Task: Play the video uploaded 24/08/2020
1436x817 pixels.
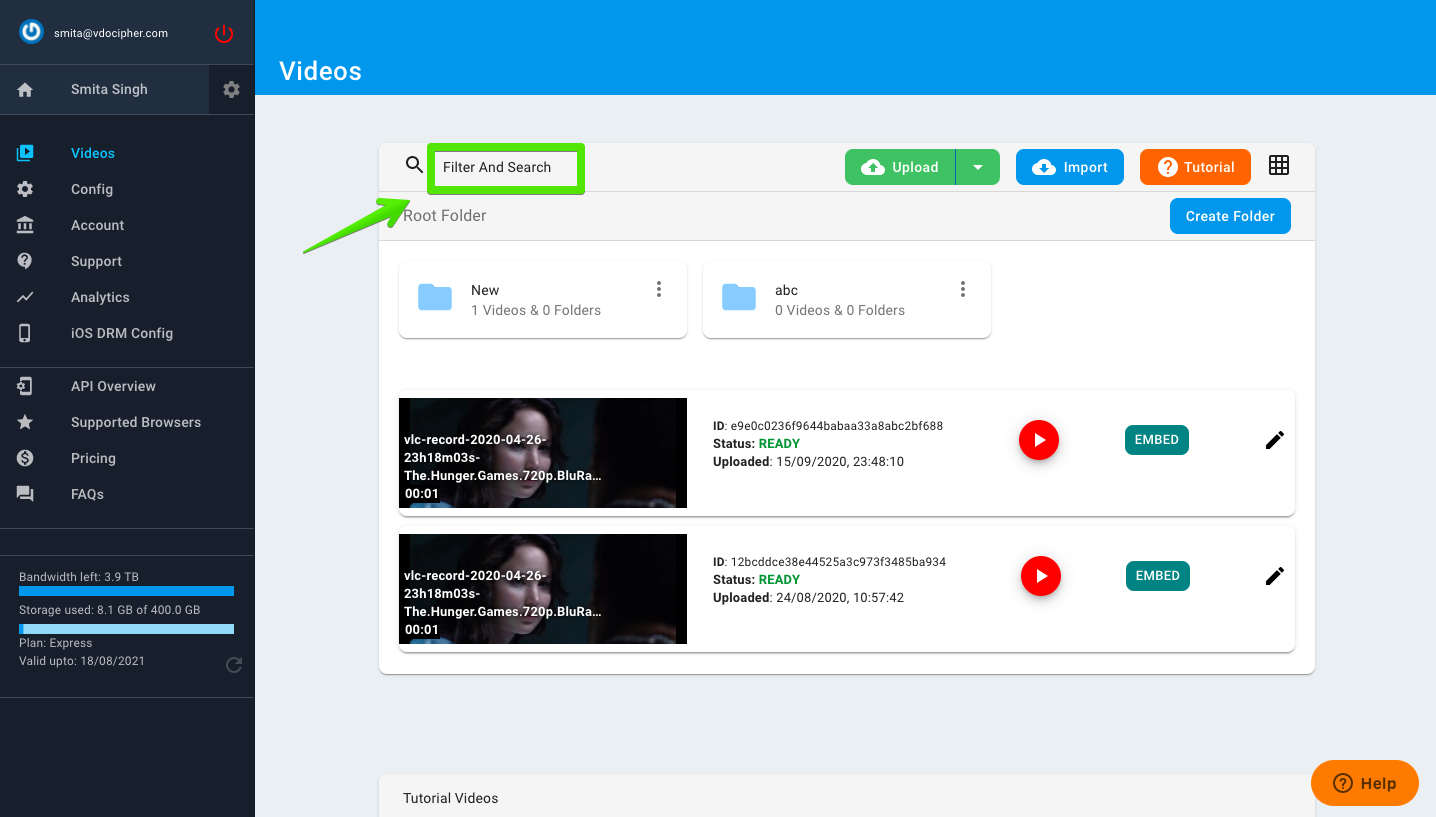Action: pos(1041,576)
